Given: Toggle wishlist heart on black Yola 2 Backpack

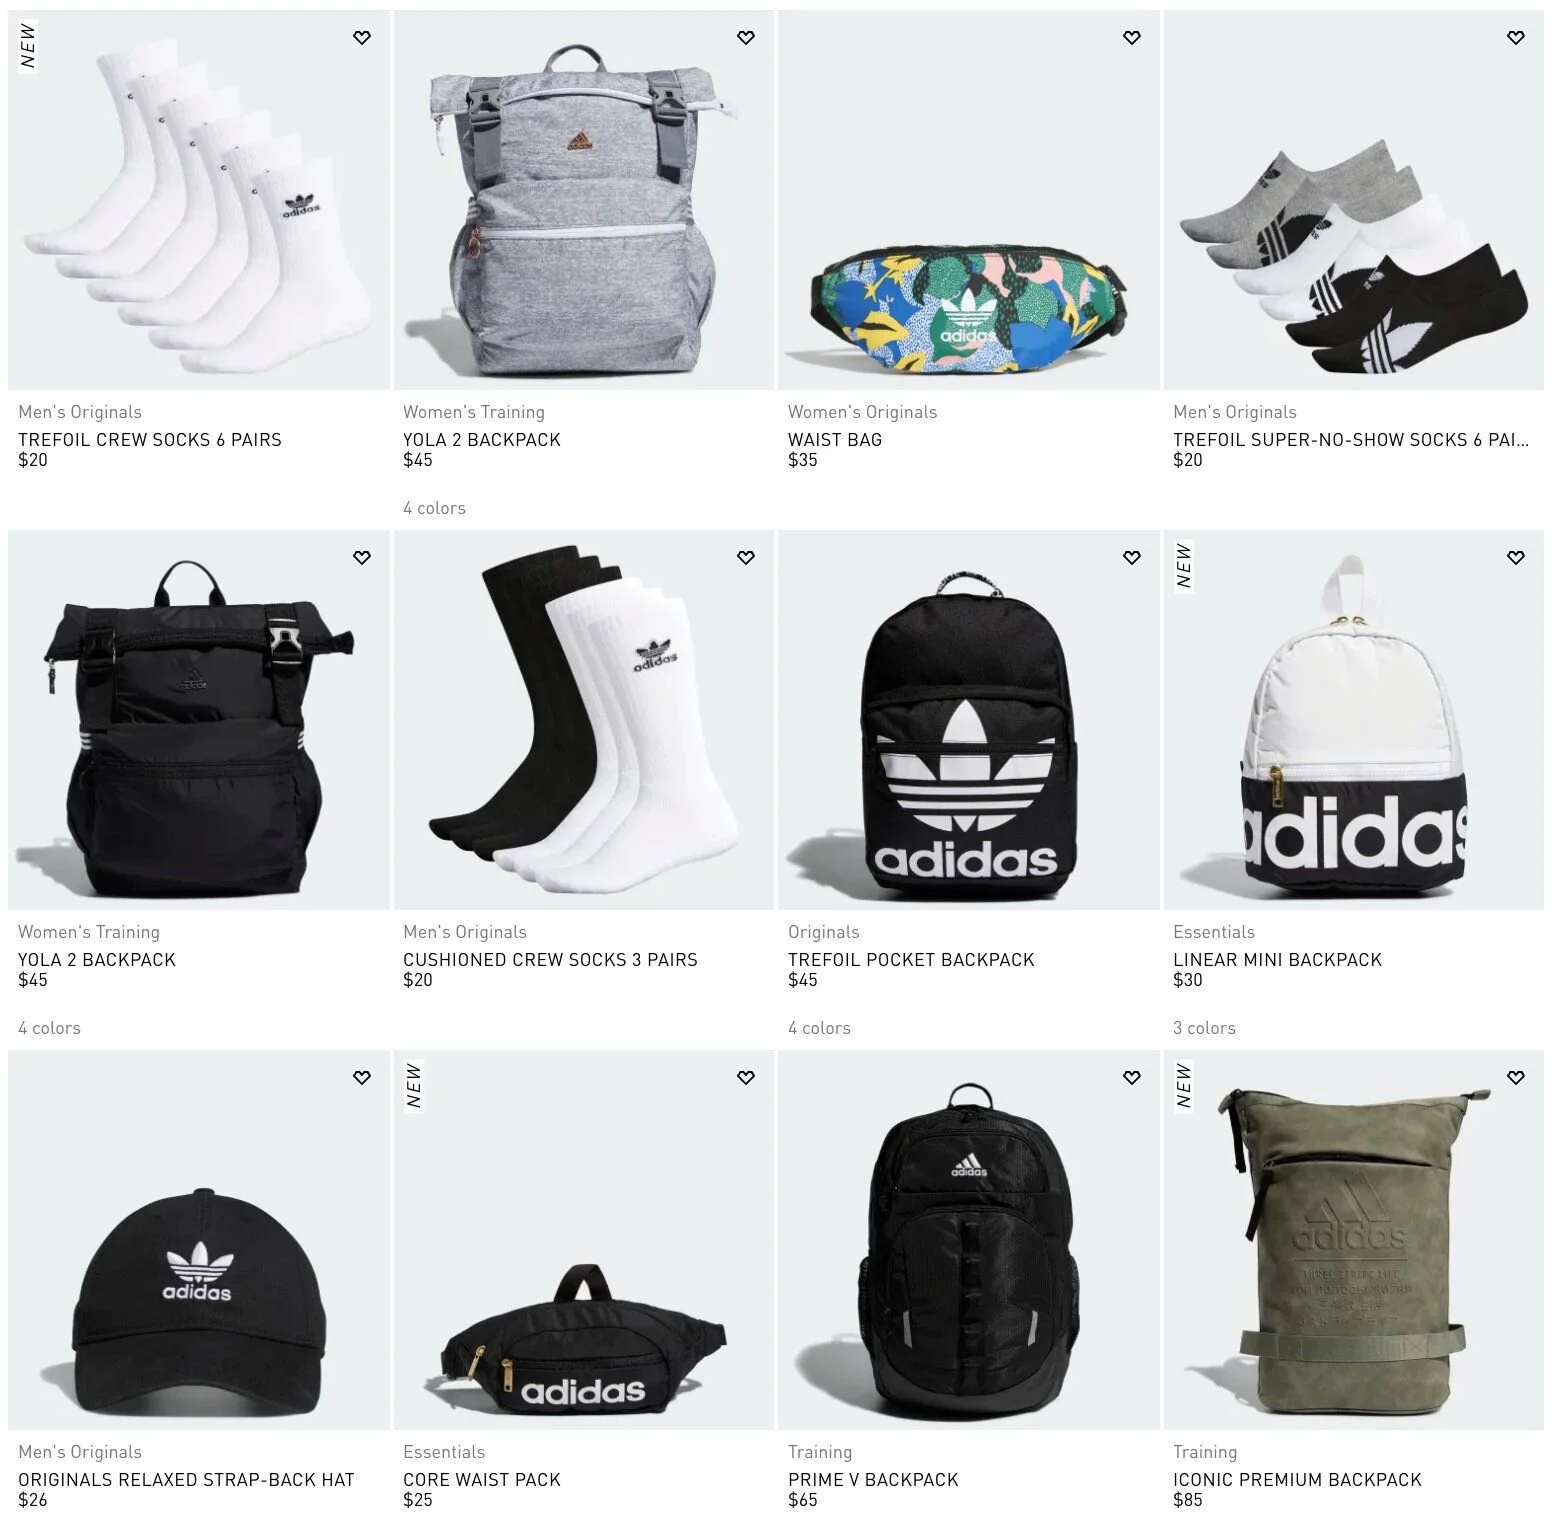Looking at the screenshot, I should 362,558.
